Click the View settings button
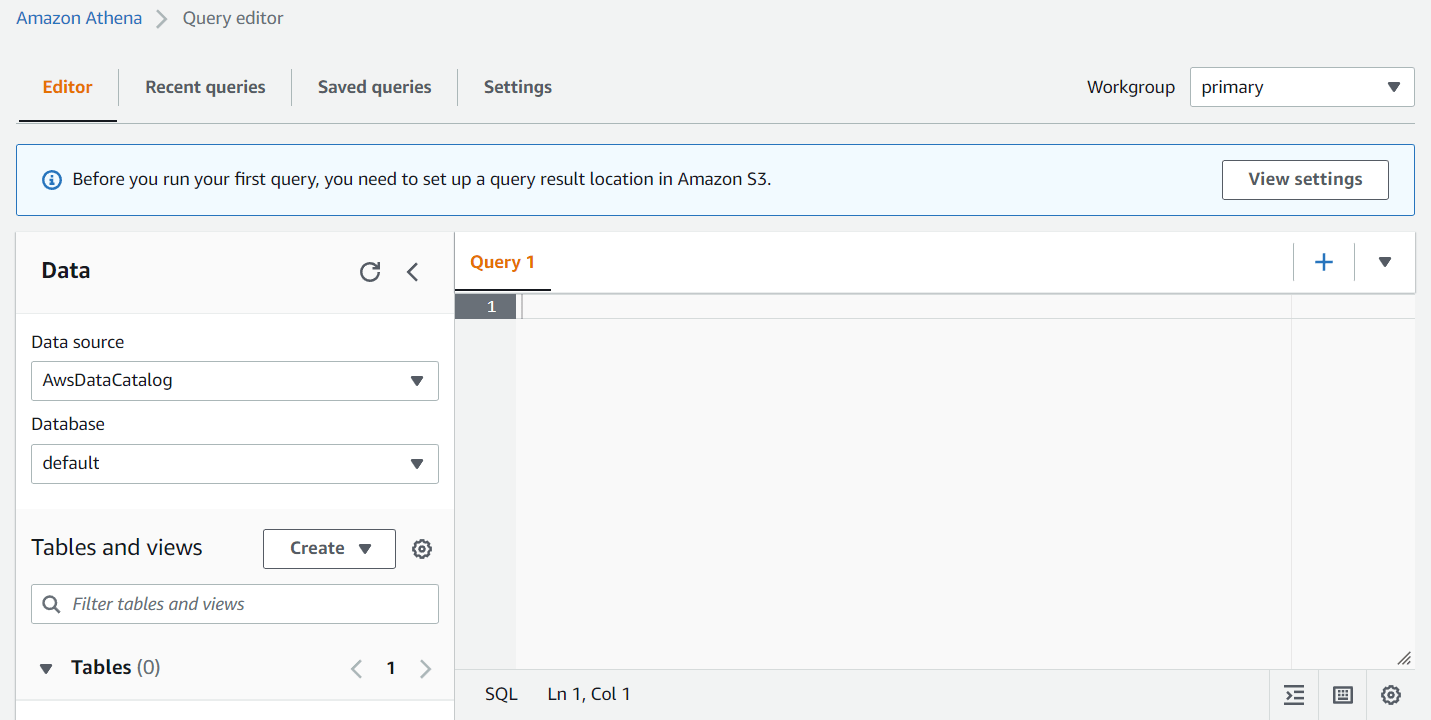The width and height of the screenshot is (1431, 720). coord(1305,179)
